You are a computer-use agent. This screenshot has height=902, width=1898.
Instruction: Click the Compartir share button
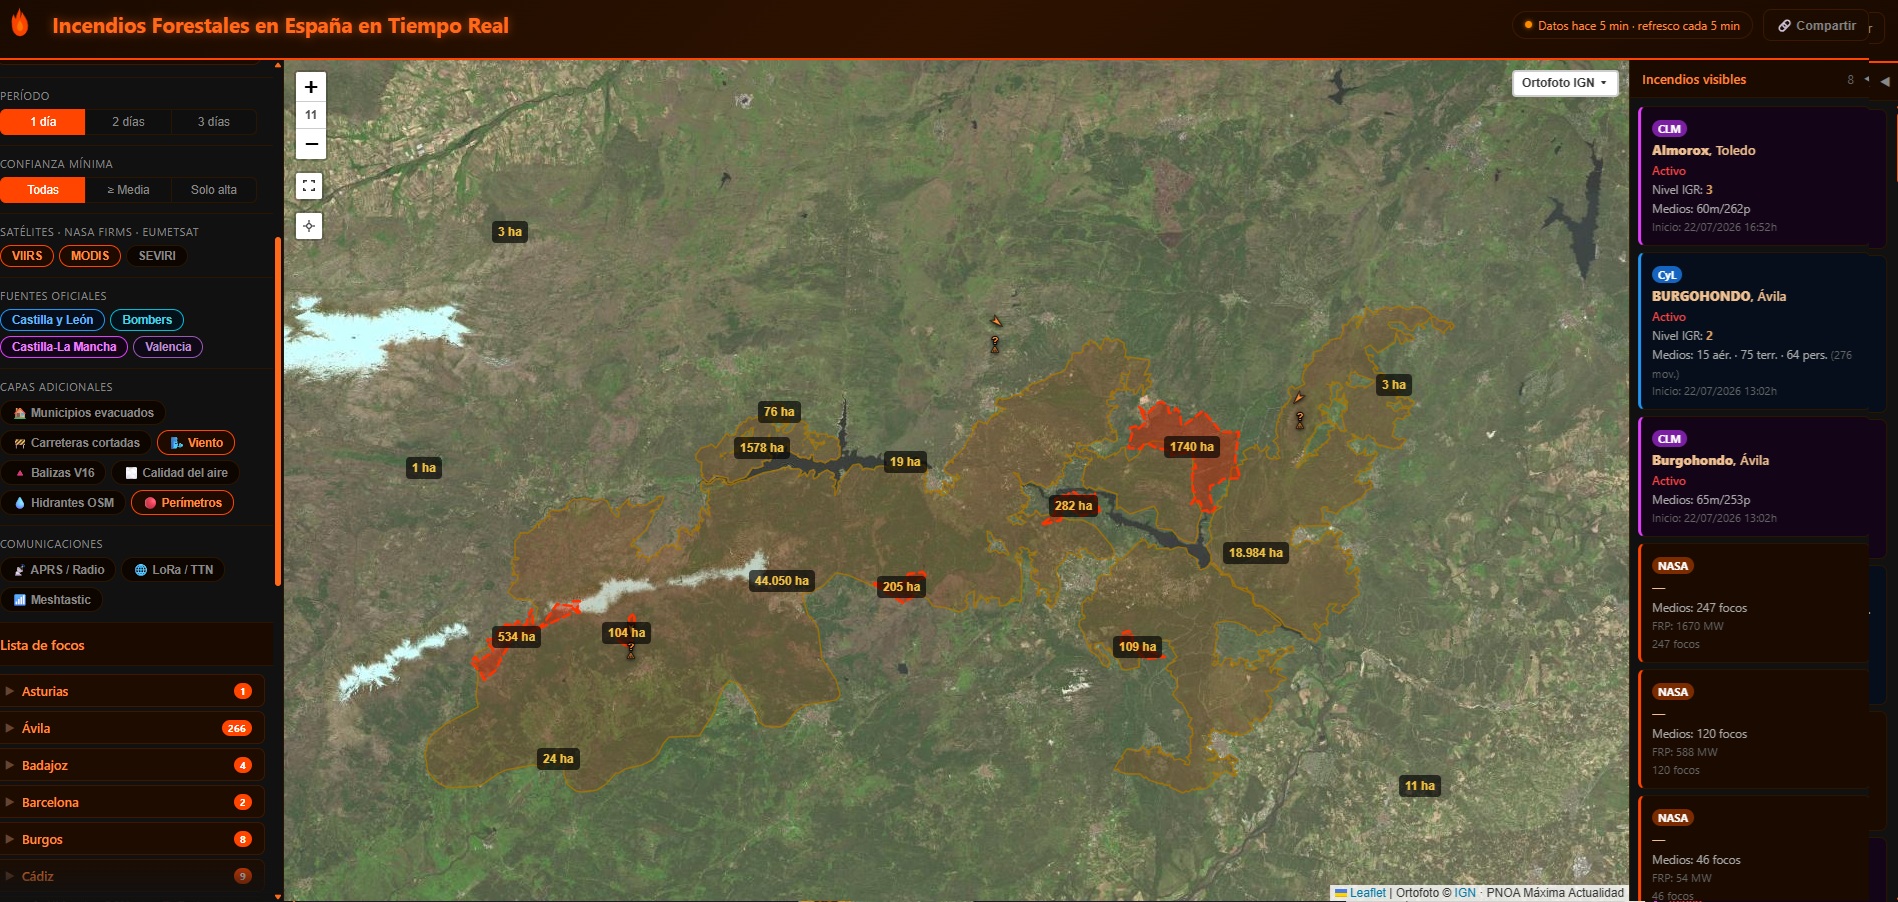1816,26
